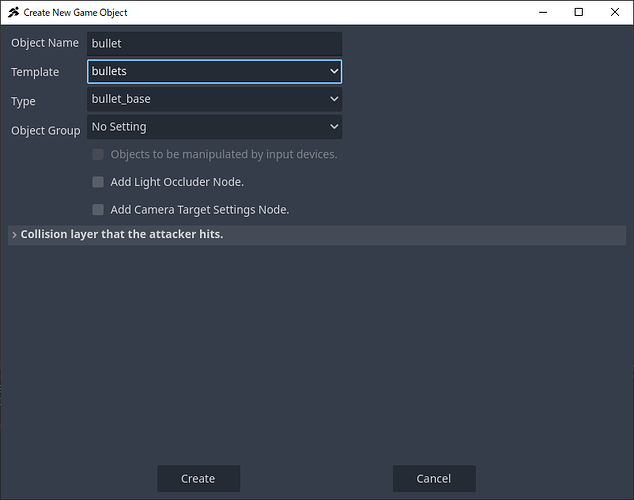Click the Type field chevron icon
This screenshot has width=634, height=500.
point(334,99)
